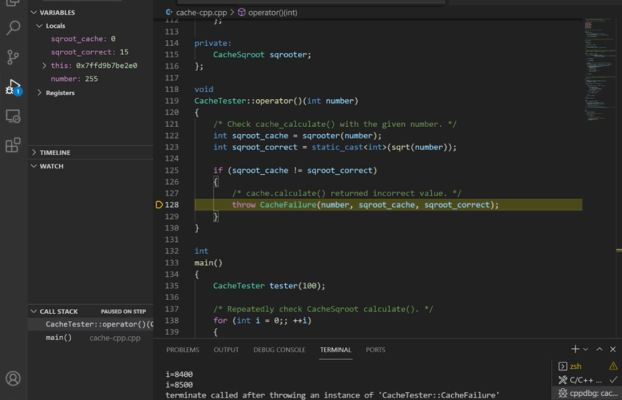
Task: Click 'CacheTester tester(100);' code line
Action: coord(269,286)
